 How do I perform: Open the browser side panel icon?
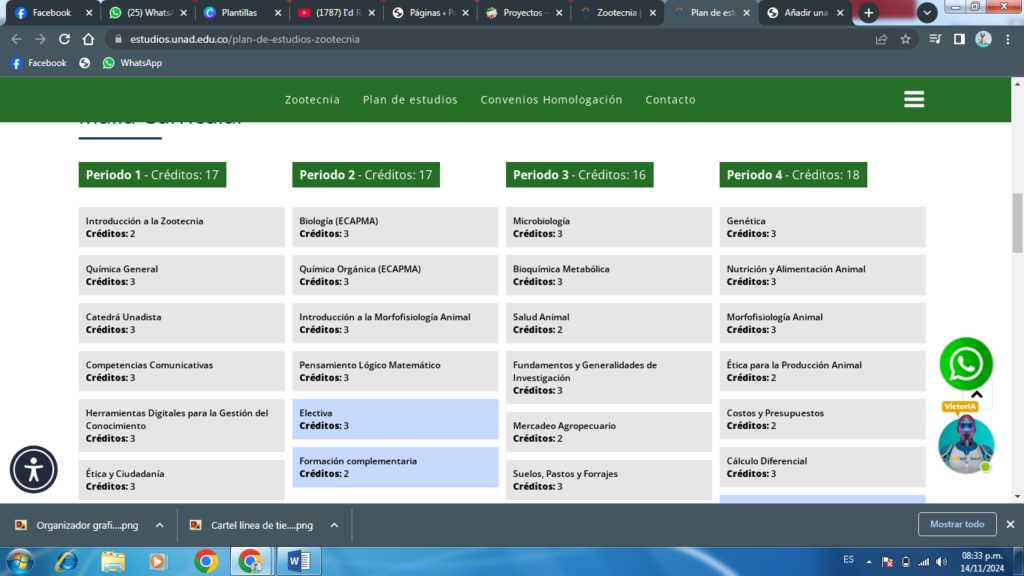(959, 39)
